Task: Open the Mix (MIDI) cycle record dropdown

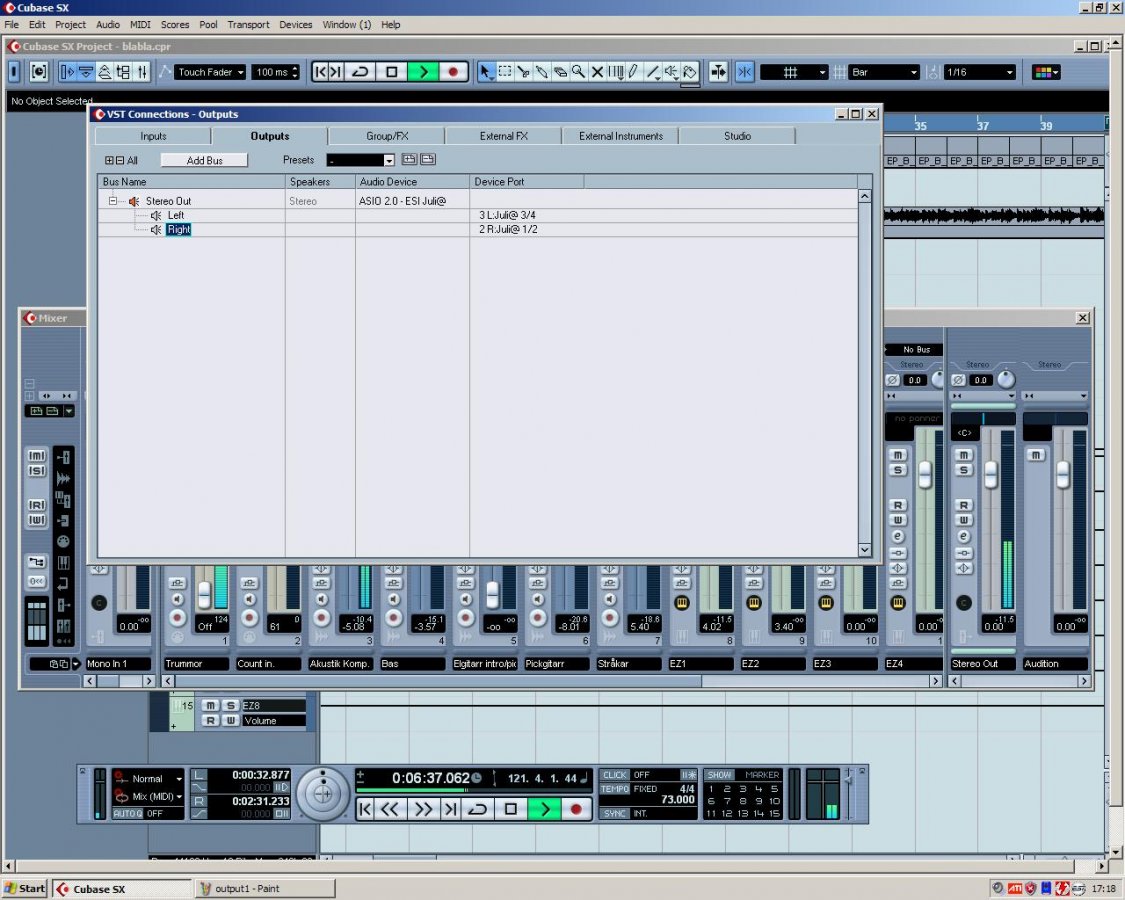Action: point(149,796)
